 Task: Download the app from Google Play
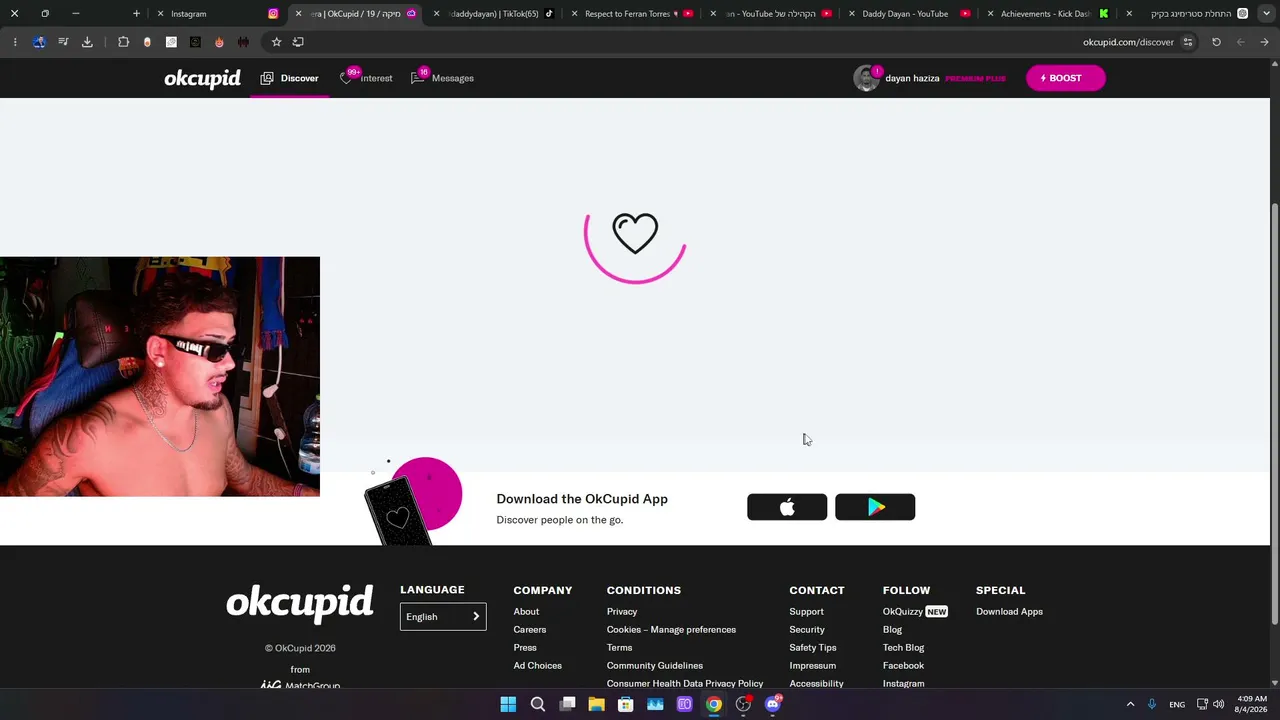tap(875, 507)
